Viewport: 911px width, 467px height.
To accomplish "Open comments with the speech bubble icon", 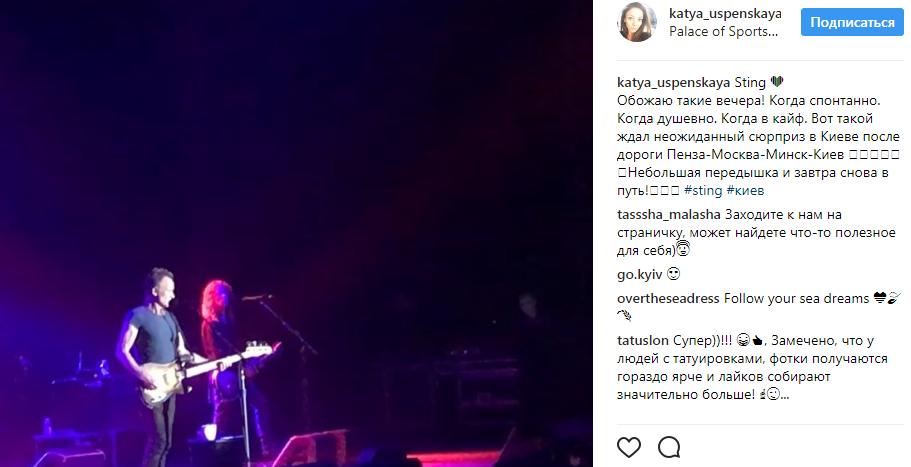I will (x=669, y=447).
